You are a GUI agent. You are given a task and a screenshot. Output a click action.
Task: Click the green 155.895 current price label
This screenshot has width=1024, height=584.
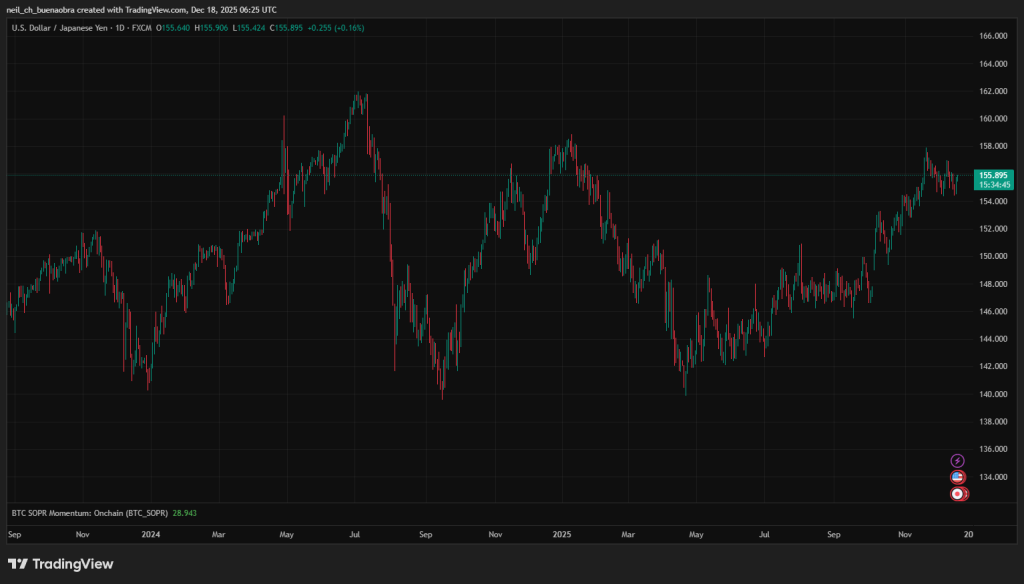[993, 174]
